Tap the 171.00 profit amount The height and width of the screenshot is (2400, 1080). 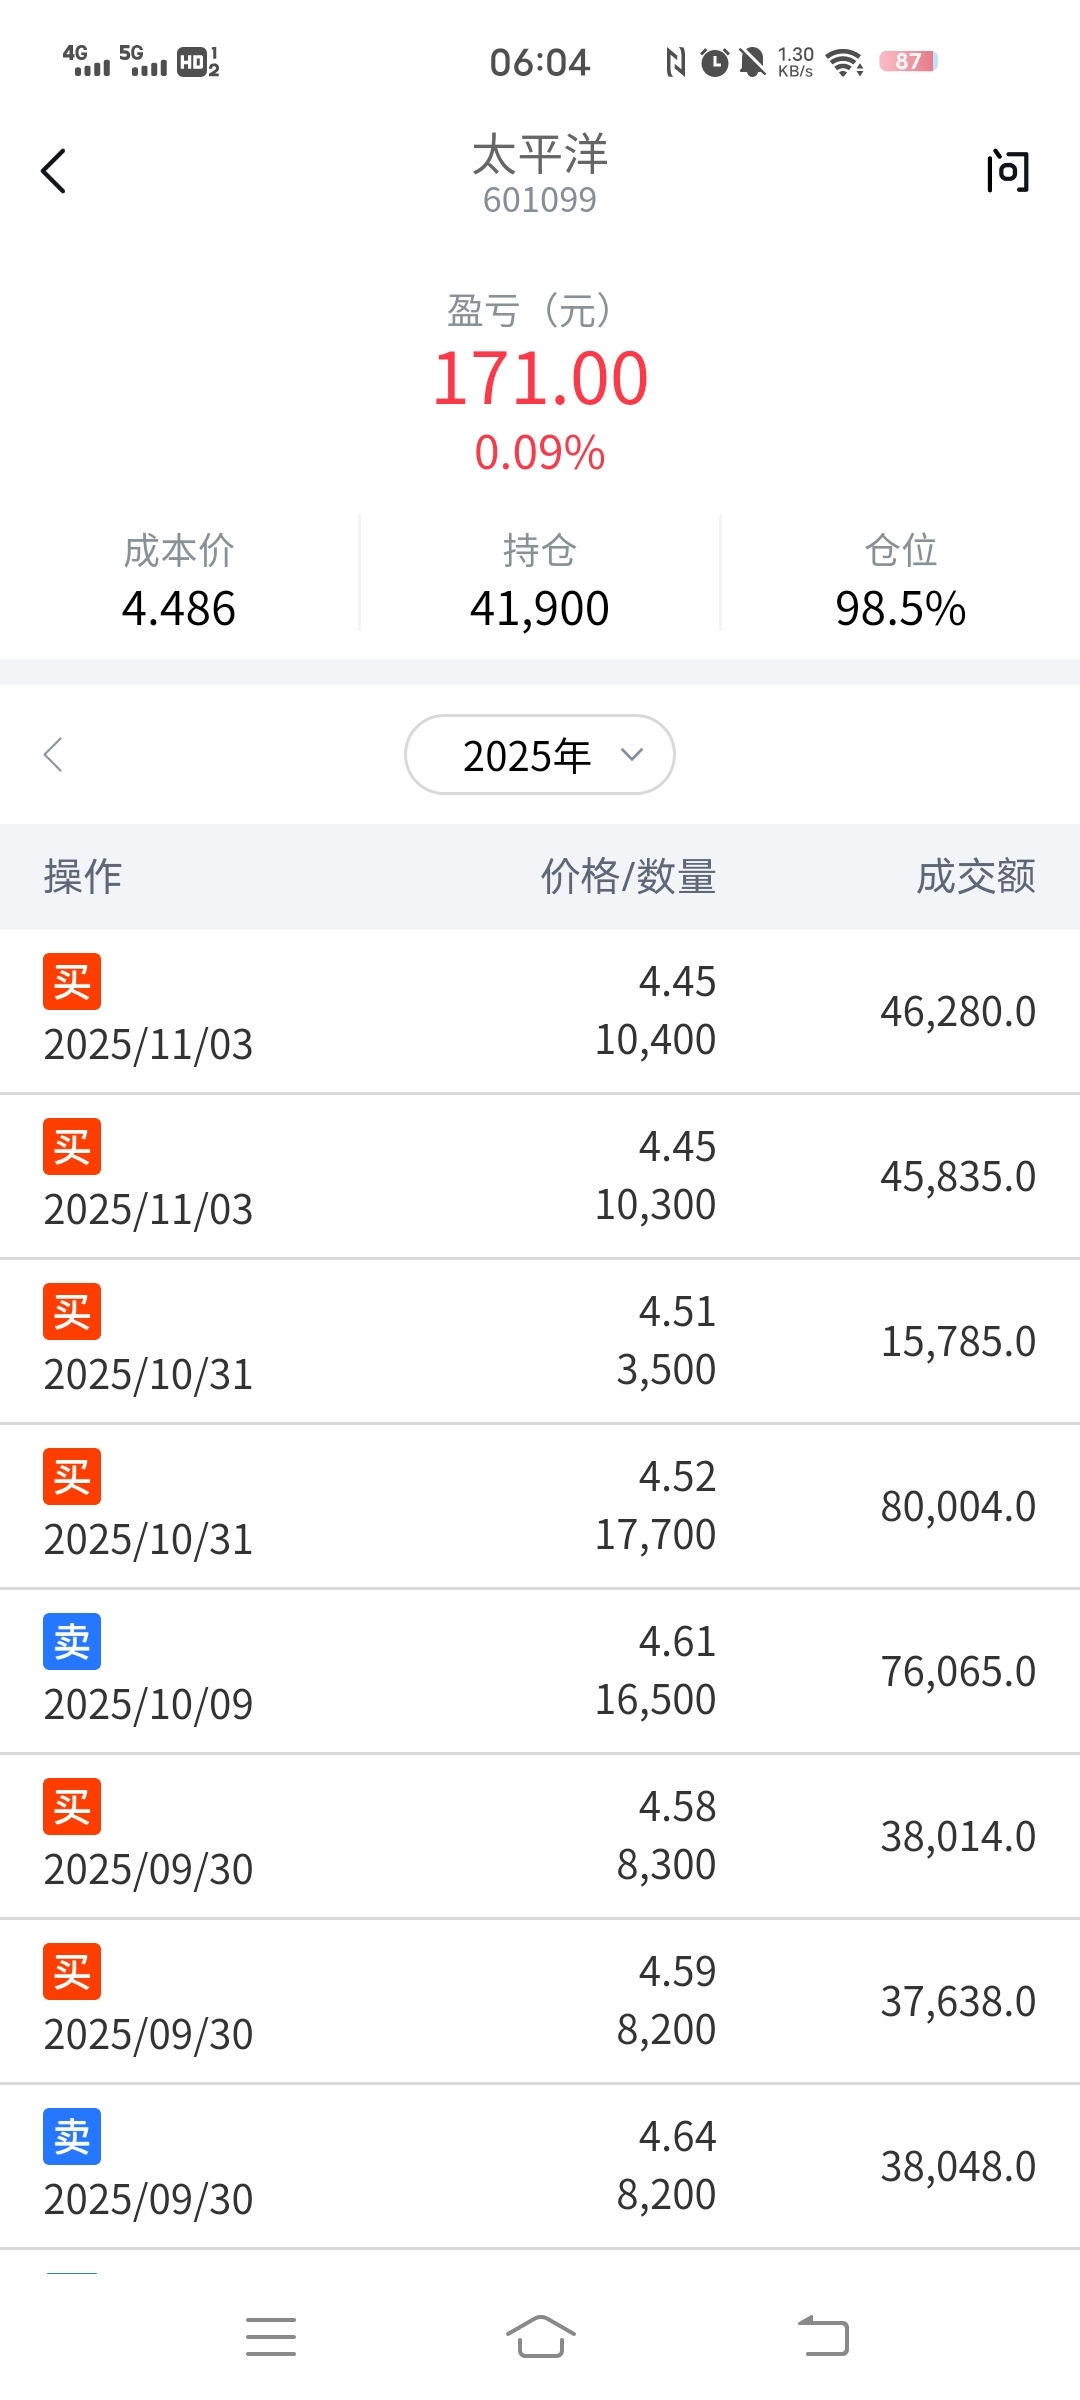click(x=540, y=379)
